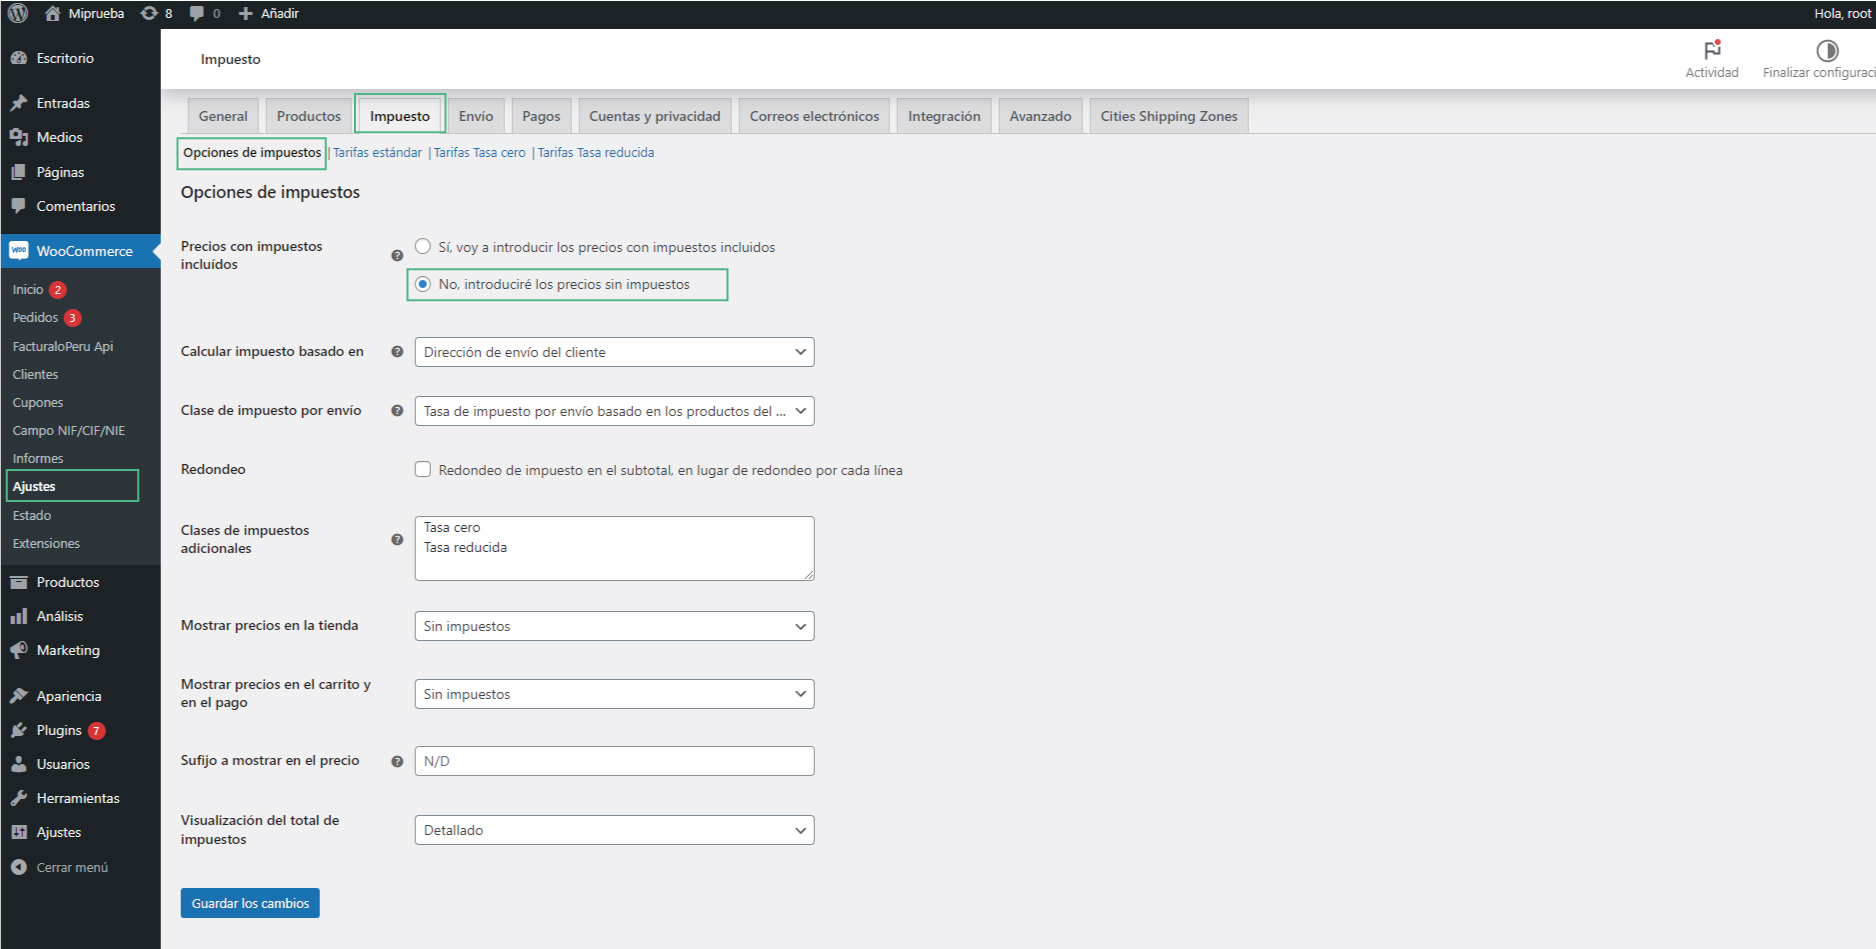
Task: Enable the Redondeo de impuesto checkbox
Action: (423, 469)
